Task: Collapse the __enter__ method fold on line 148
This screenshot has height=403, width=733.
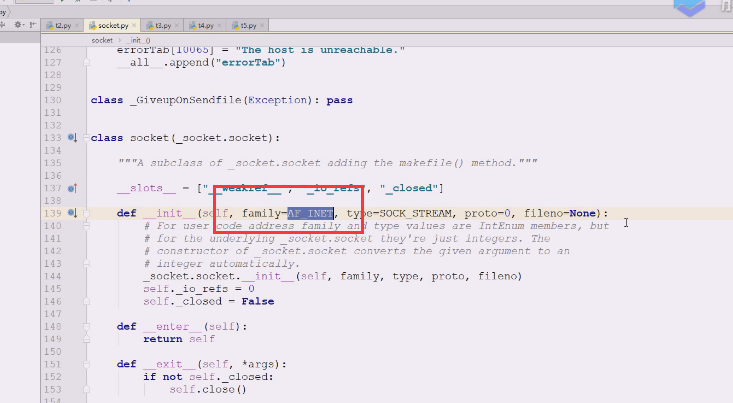Action: pyautogui.click(x=86, y=326)
